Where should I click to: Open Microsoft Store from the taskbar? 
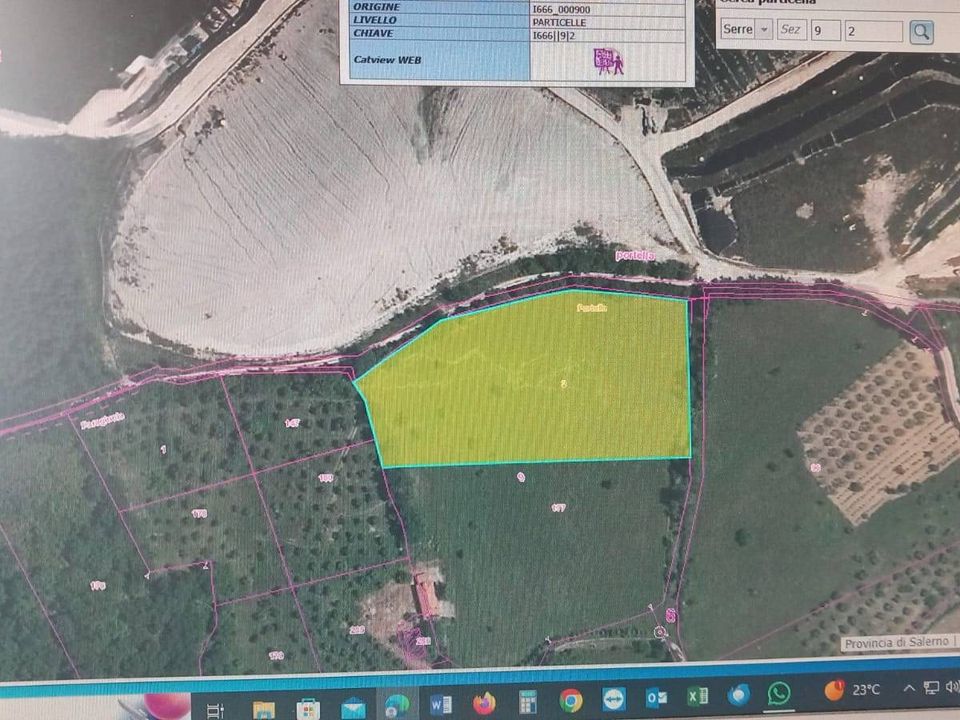pyautogui.click(x=307, y=709)
